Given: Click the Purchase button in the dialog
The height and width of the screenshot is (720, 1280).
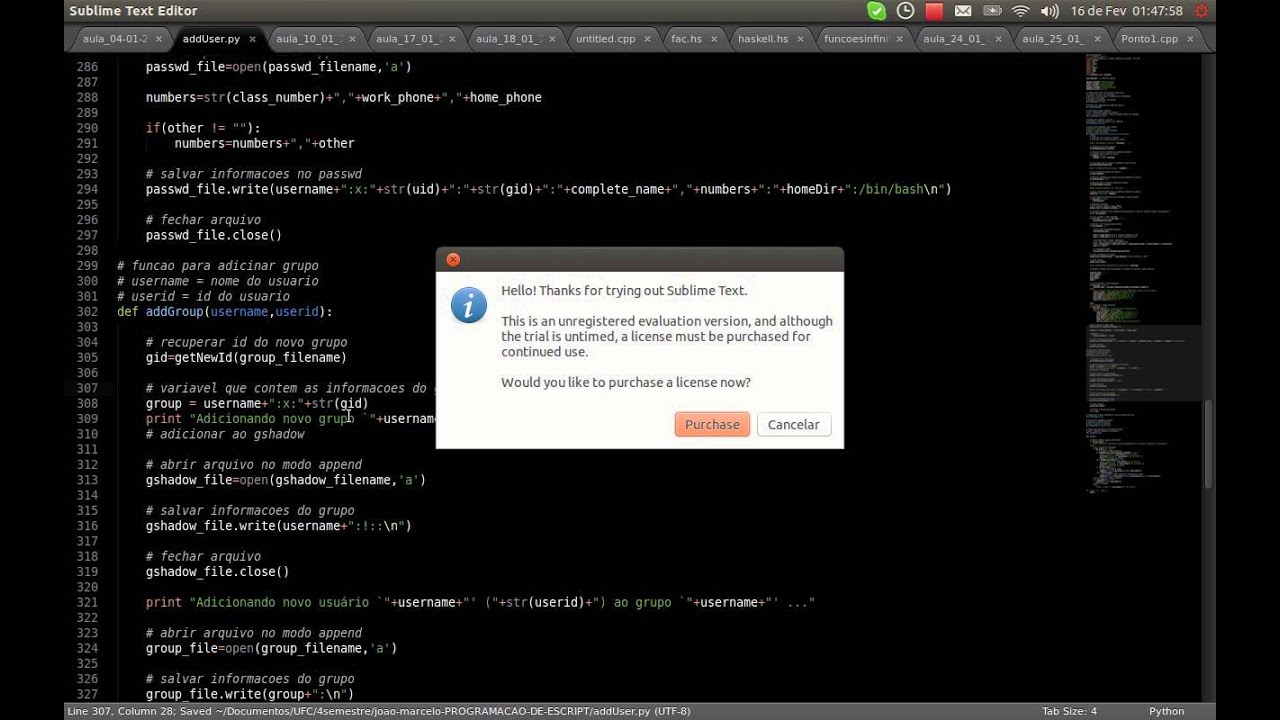Looking at the screenshot, I should point(712,424).
